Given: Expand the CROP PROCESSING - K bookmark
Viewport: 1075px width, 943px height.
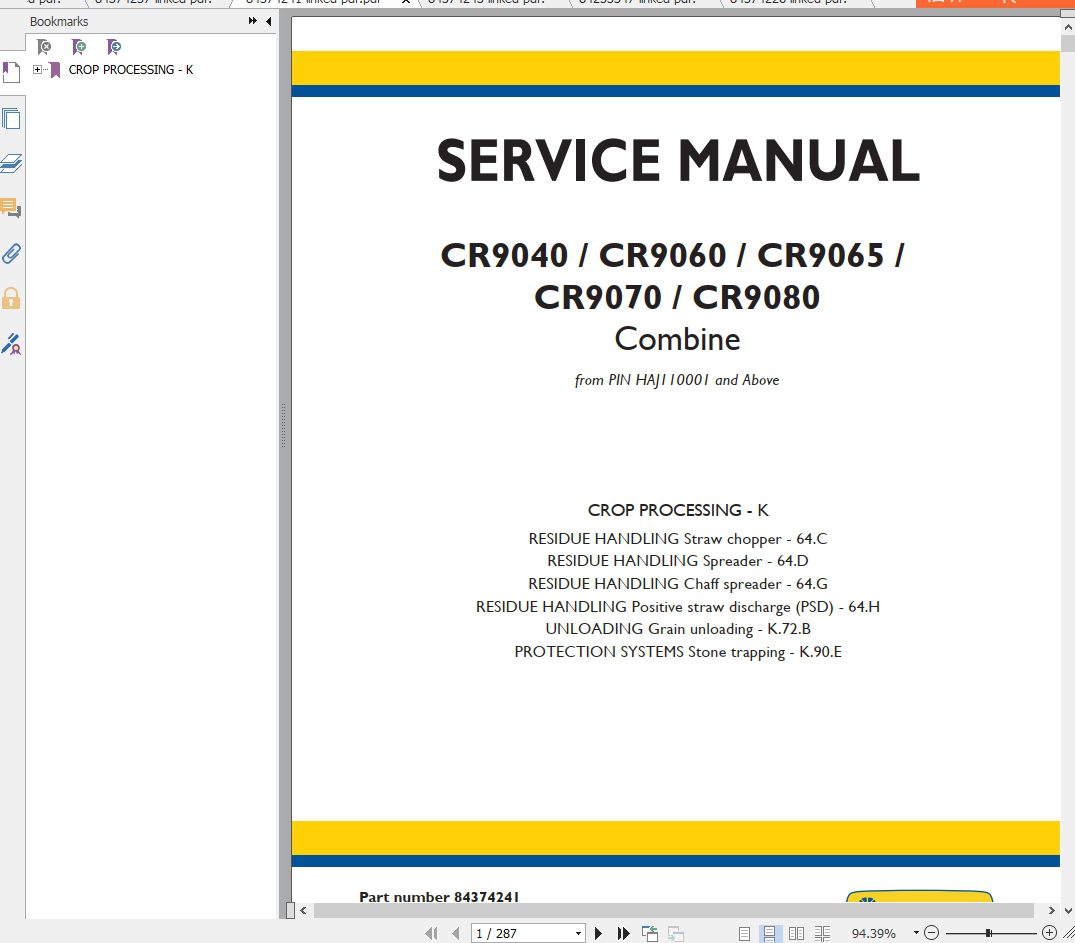Looking at the screenshot, I should (36, 70).
